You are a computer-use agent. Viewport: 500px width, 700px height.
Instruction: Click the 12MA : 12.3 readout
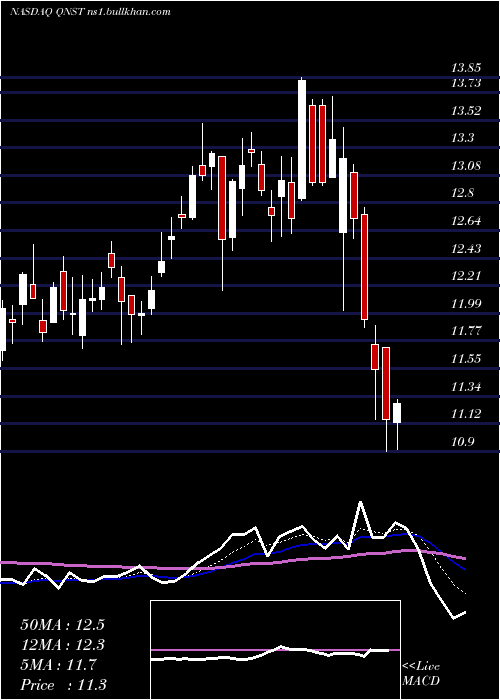[62, 645]
